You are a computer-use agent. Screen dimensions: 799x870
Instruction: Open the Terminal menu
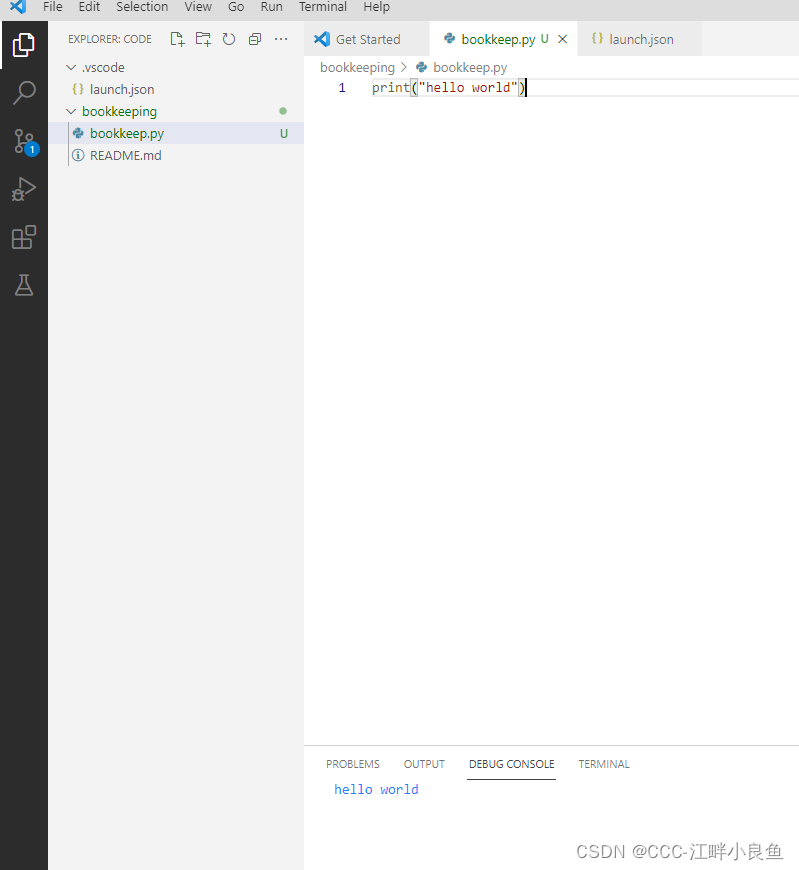(x=323, y=7)
